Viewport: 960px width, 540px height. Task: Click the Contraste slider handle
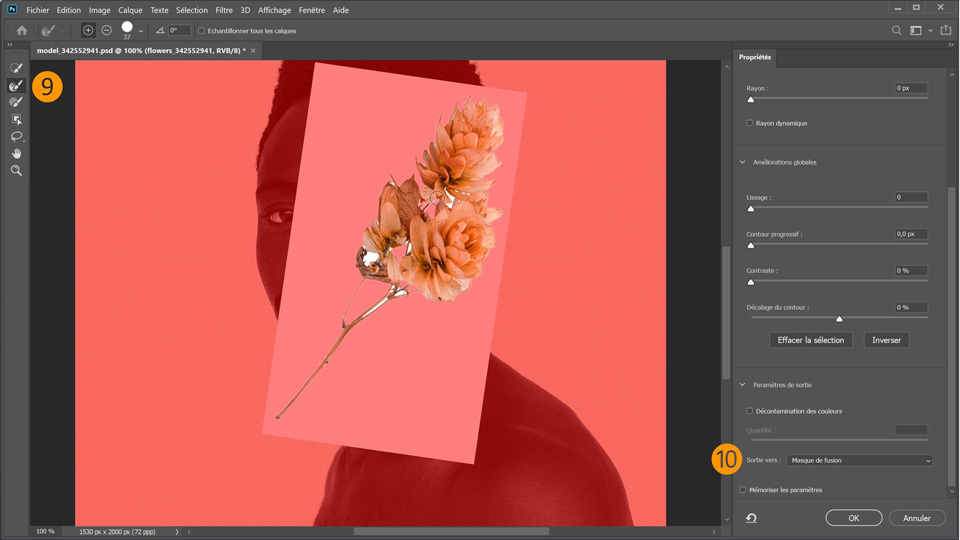751,282
